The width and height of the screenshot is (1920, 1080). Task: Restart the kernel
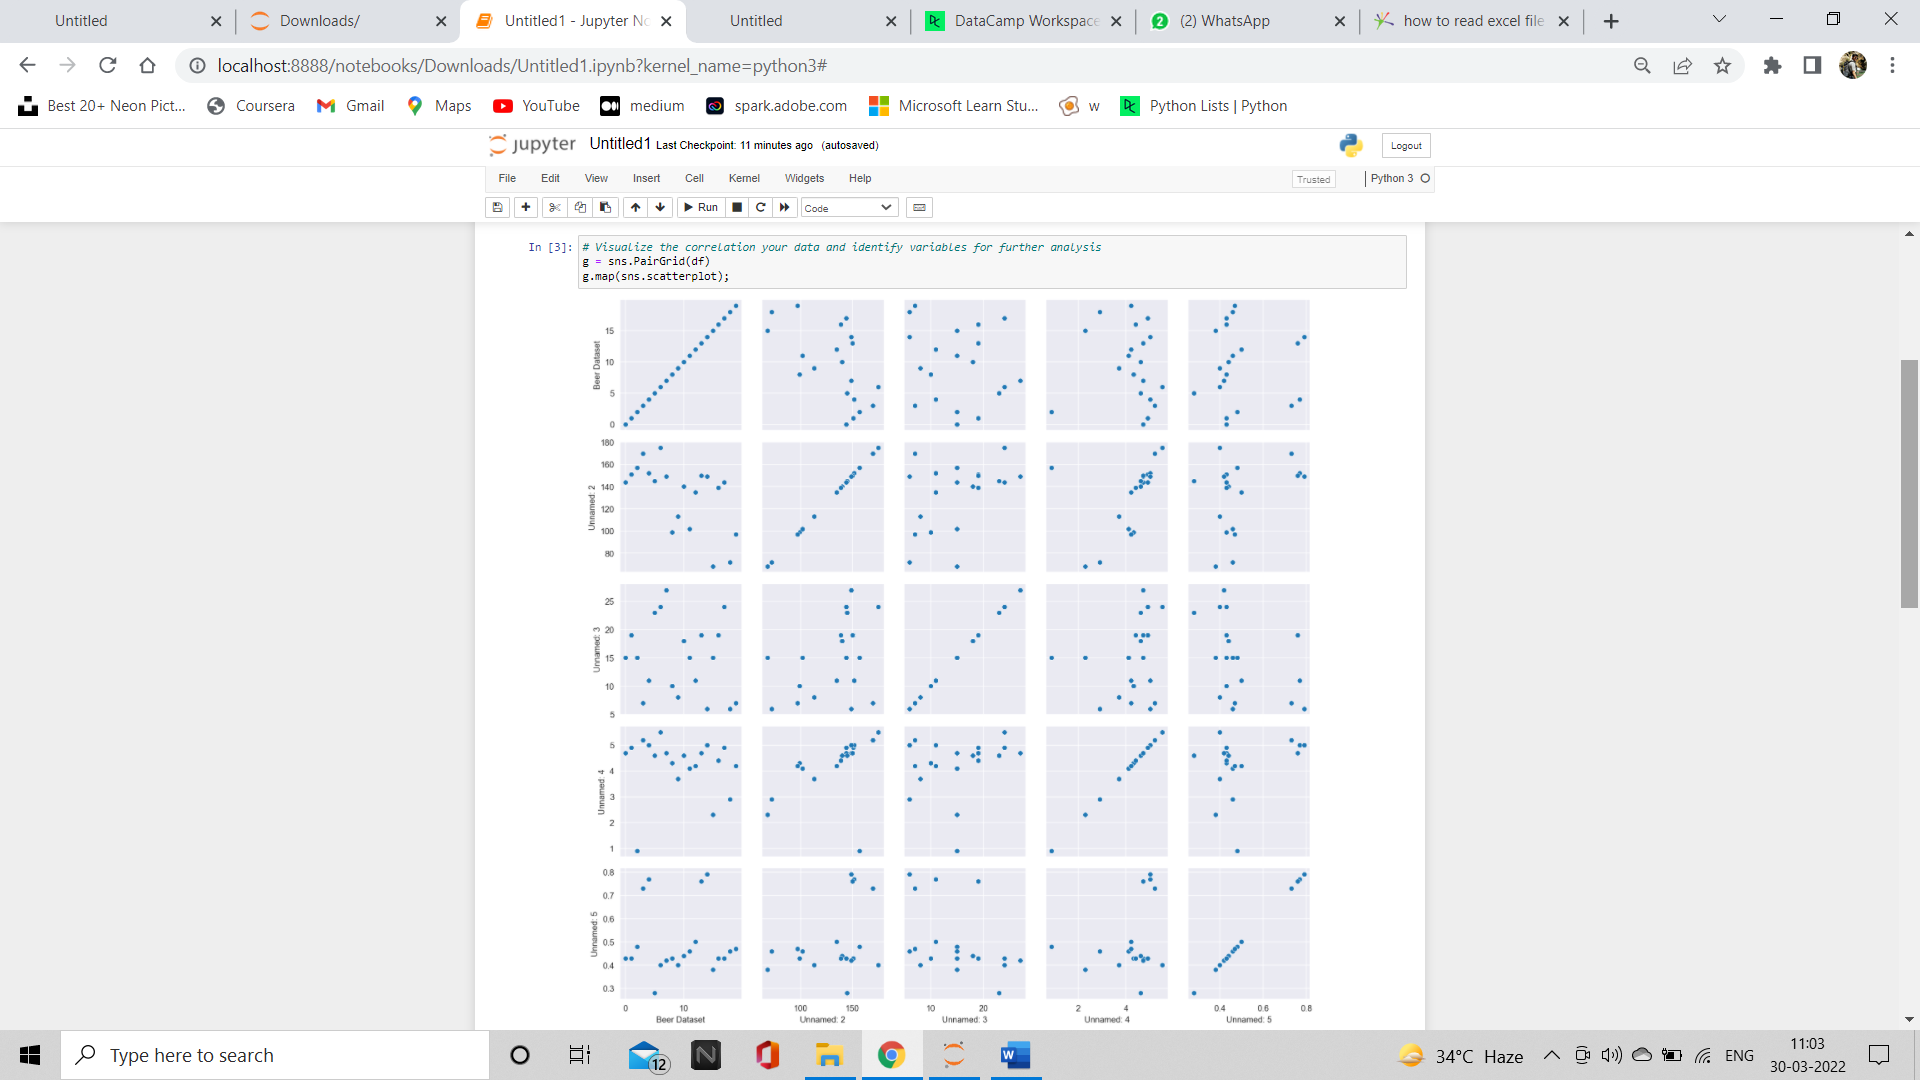[x=760, y=207]
